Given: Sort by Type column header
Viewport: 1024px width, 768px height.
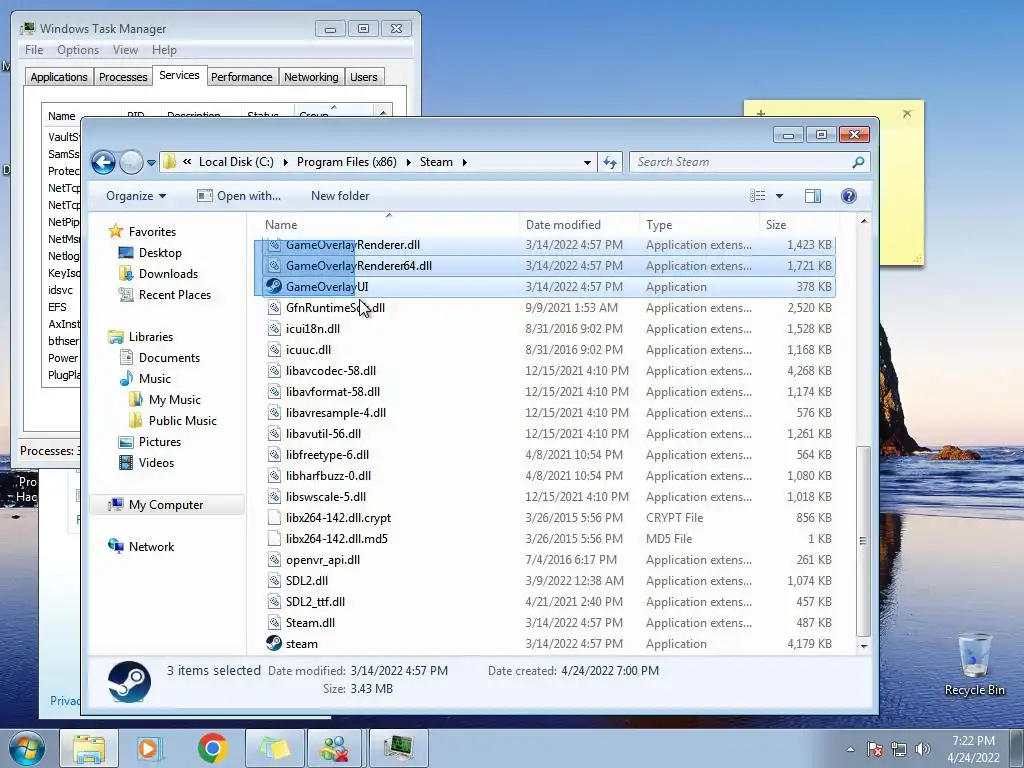Looking at the screenshot, I should pyautogui.click(x=700, y=225).
